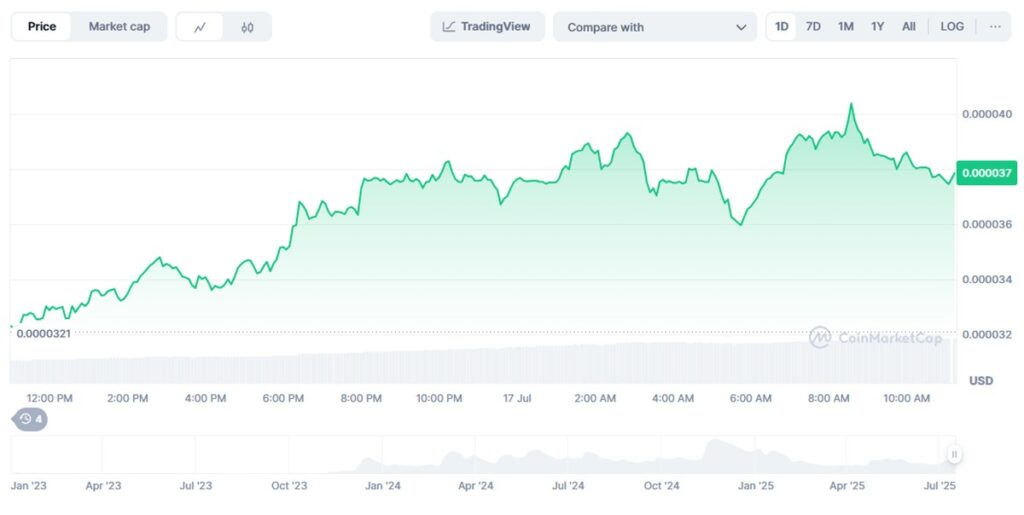The width and height of the screenshot is (1024, 515).
Task: Expand the Compare with dropdown
Action: click(655, 27)
